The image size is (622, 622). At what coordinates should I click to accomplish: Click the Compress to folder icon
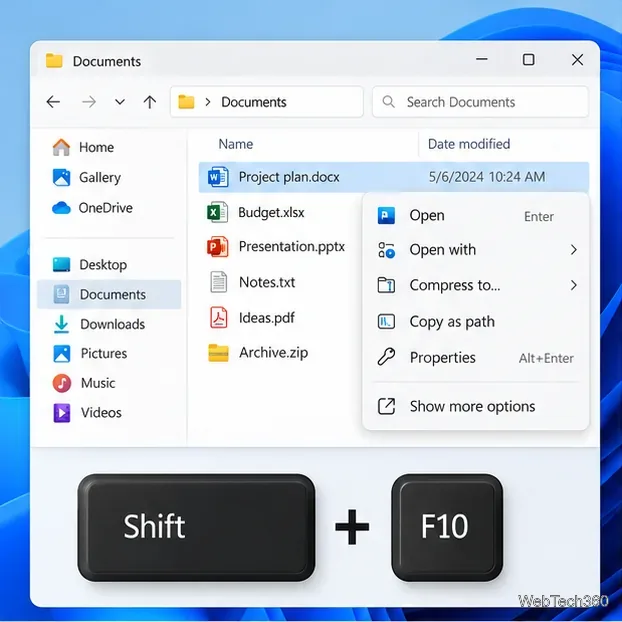(386, 285)
